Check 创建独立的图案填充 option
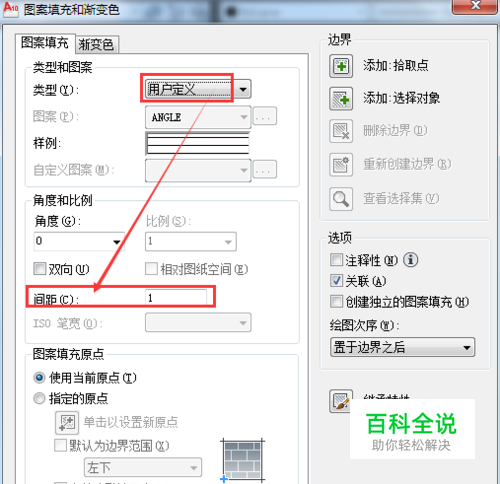 (336, 301)
